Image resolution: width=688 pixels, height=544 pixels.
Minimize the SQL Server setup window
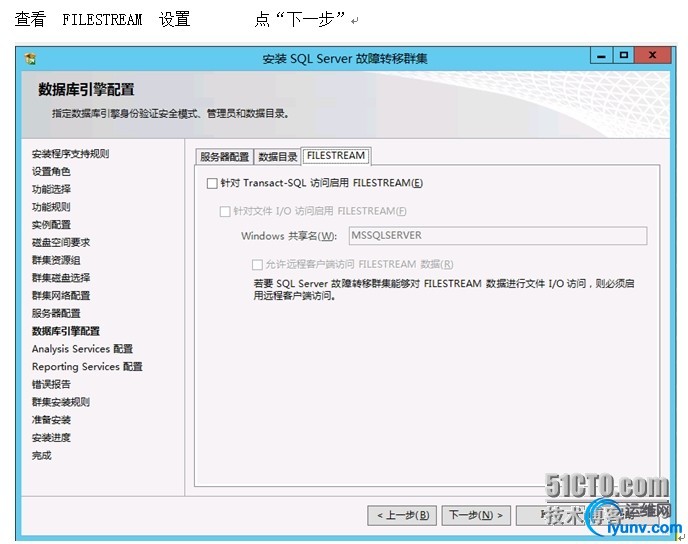[x=602, y=56]
